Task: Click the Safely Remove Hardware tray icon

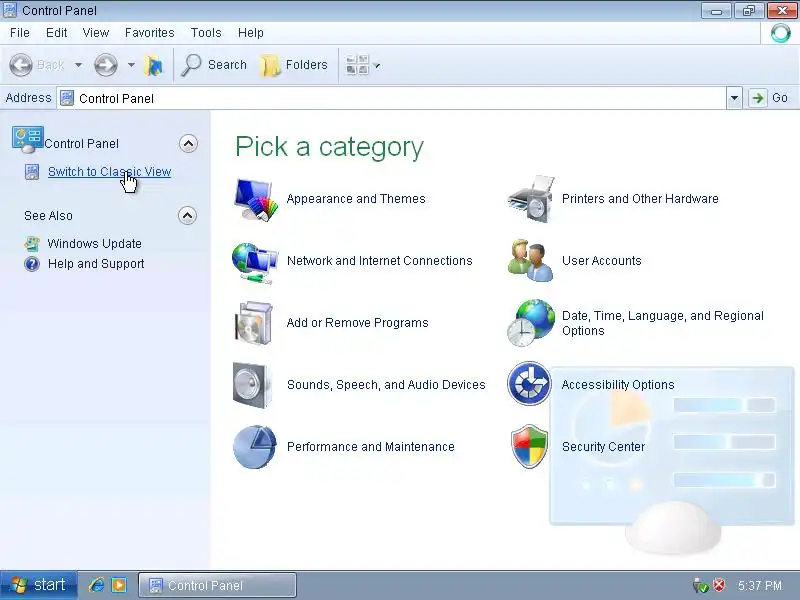Action: tap(701, 585)
